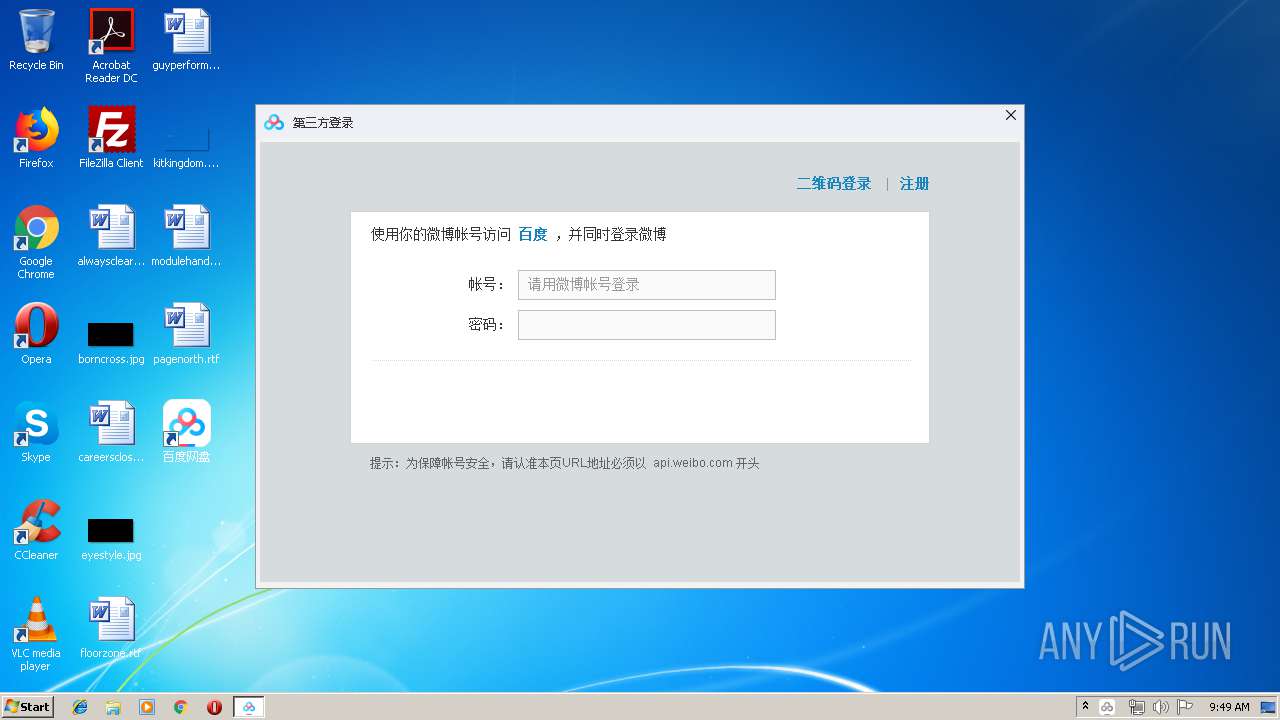
Task: Click the 9:49 AM system clock
Action: tap(1229, 707)
